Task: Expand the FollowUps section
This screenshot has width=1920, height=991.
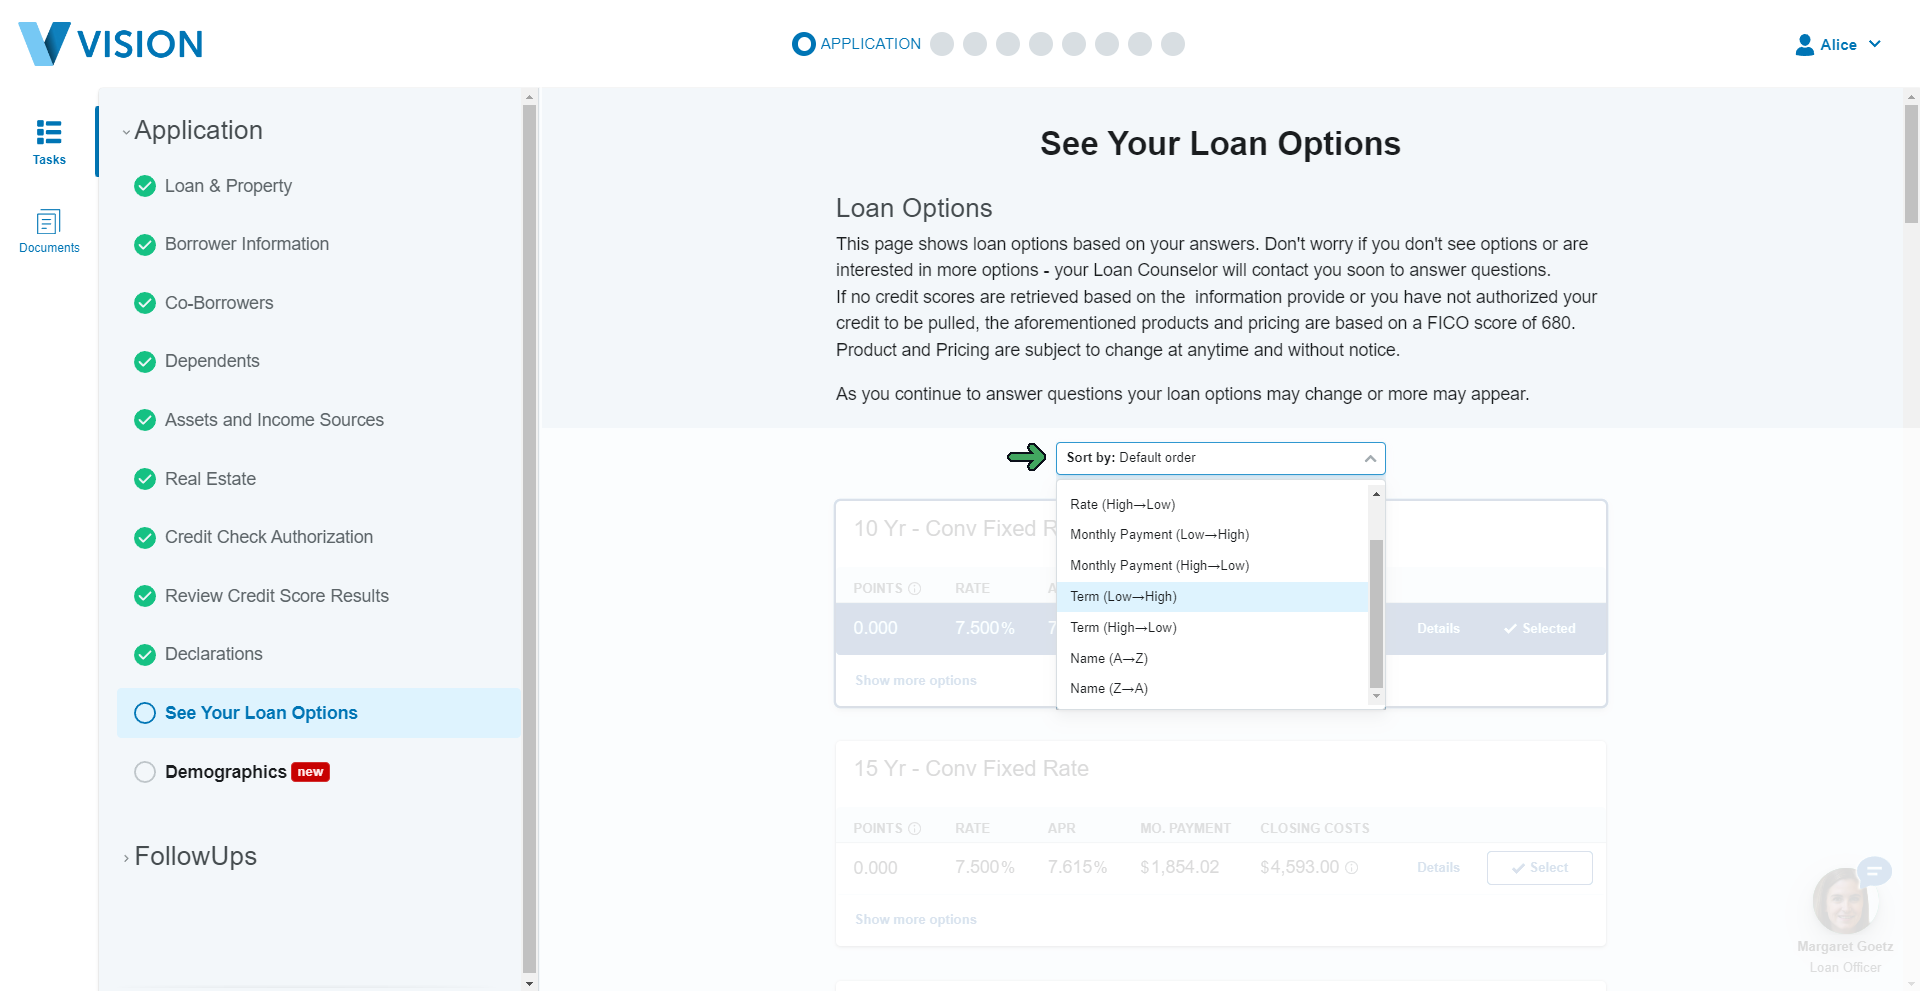Action: click(x=195, y=857)
